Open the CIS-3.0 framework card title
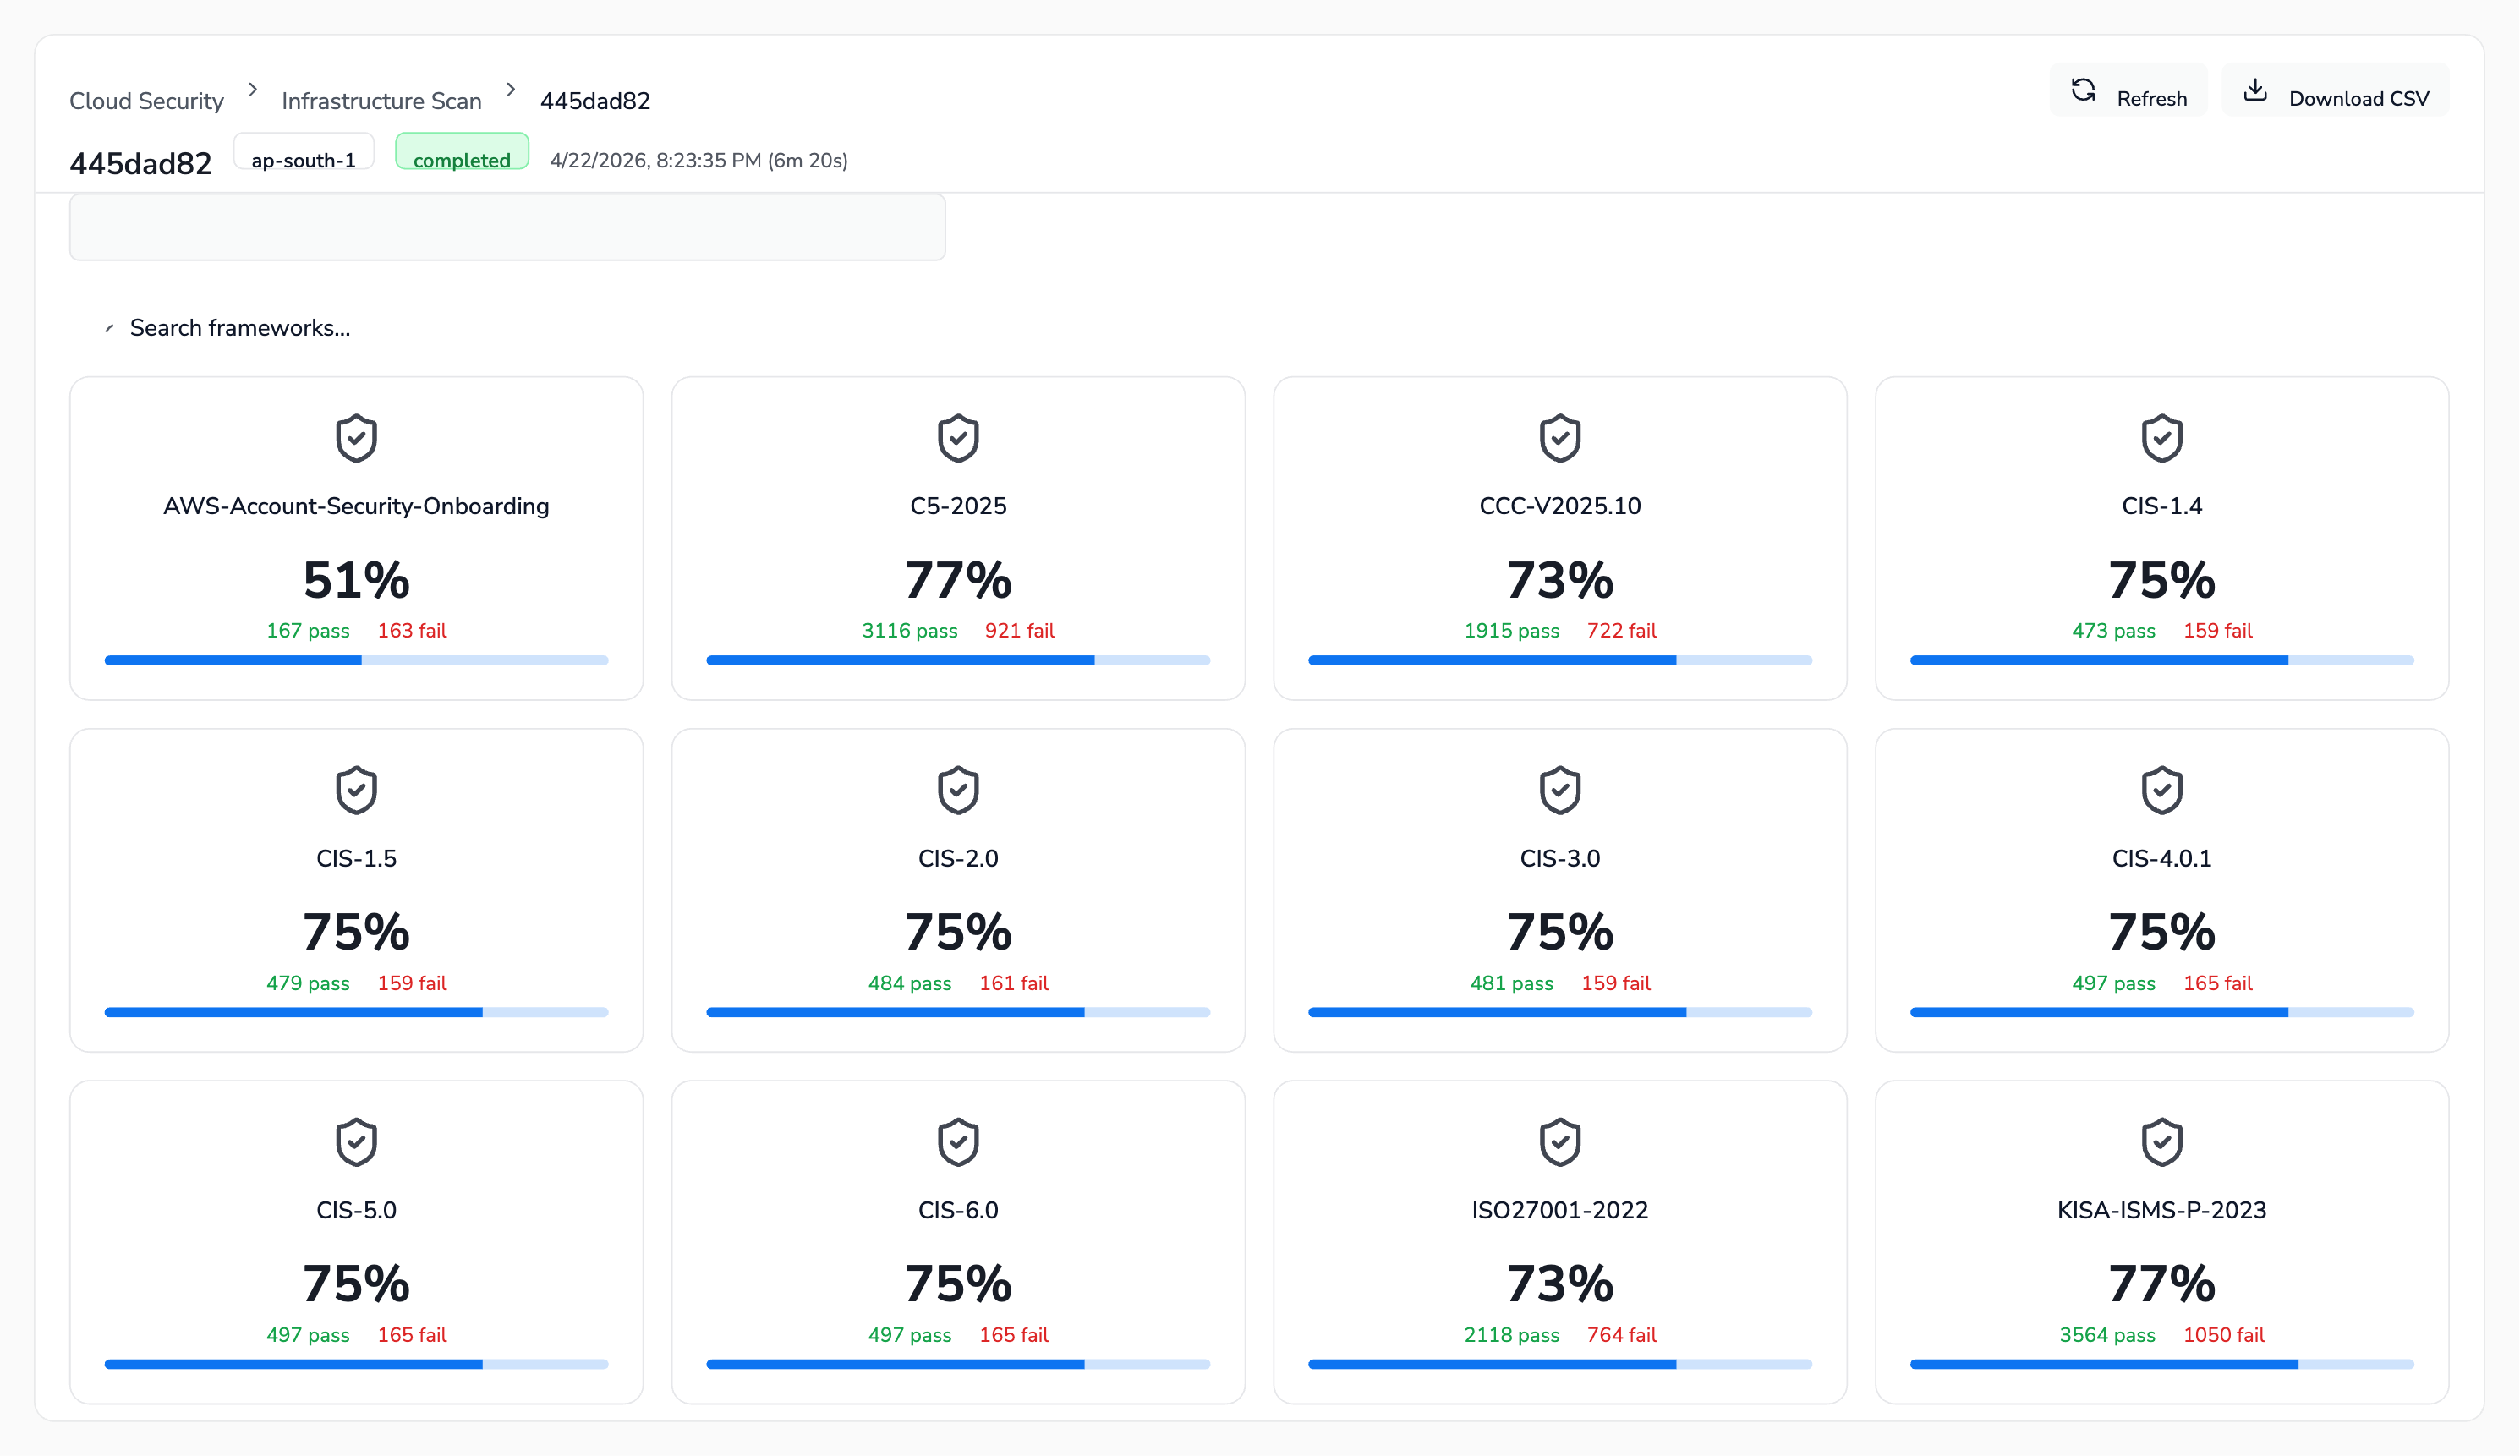Image resolution: width=2520 pixels, height=1456 pixels. pyautogui.click(x=1559, y=858)
